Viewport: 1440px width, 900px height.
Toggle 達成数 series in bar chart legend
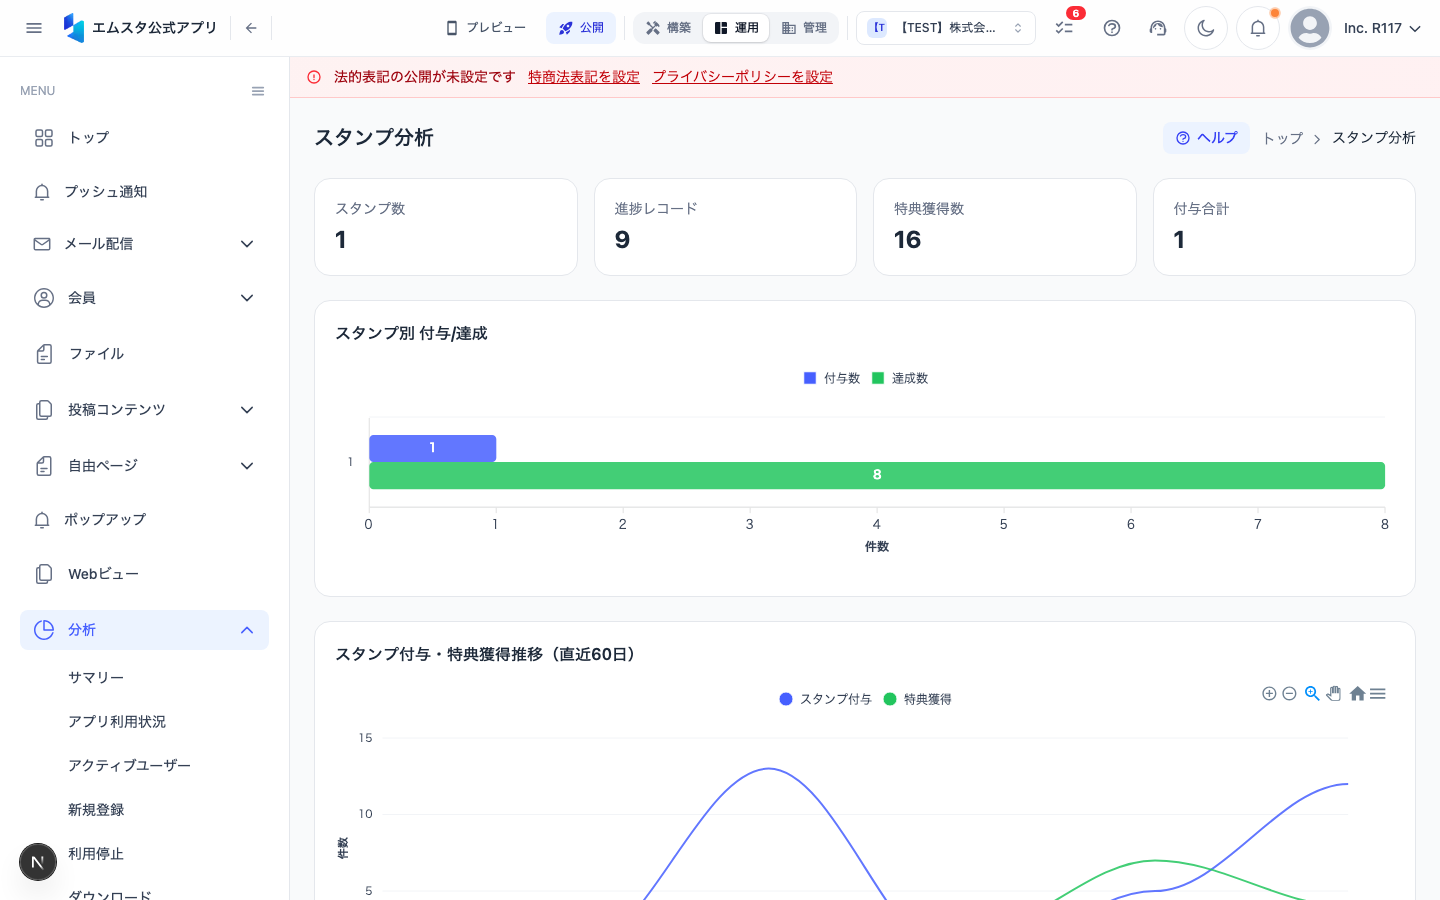pyautogui.click(x=900, y=378)
